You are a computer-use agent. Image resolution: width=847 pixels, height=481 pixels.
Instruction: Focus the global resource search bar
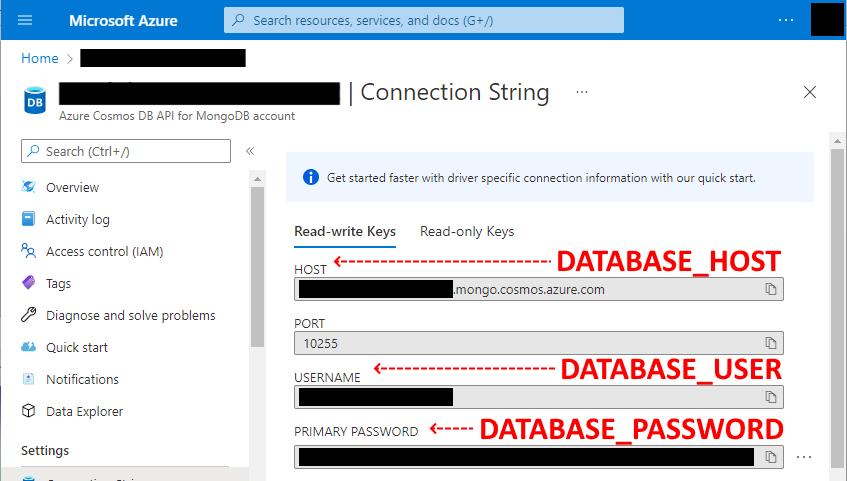(x=424, y=20)
